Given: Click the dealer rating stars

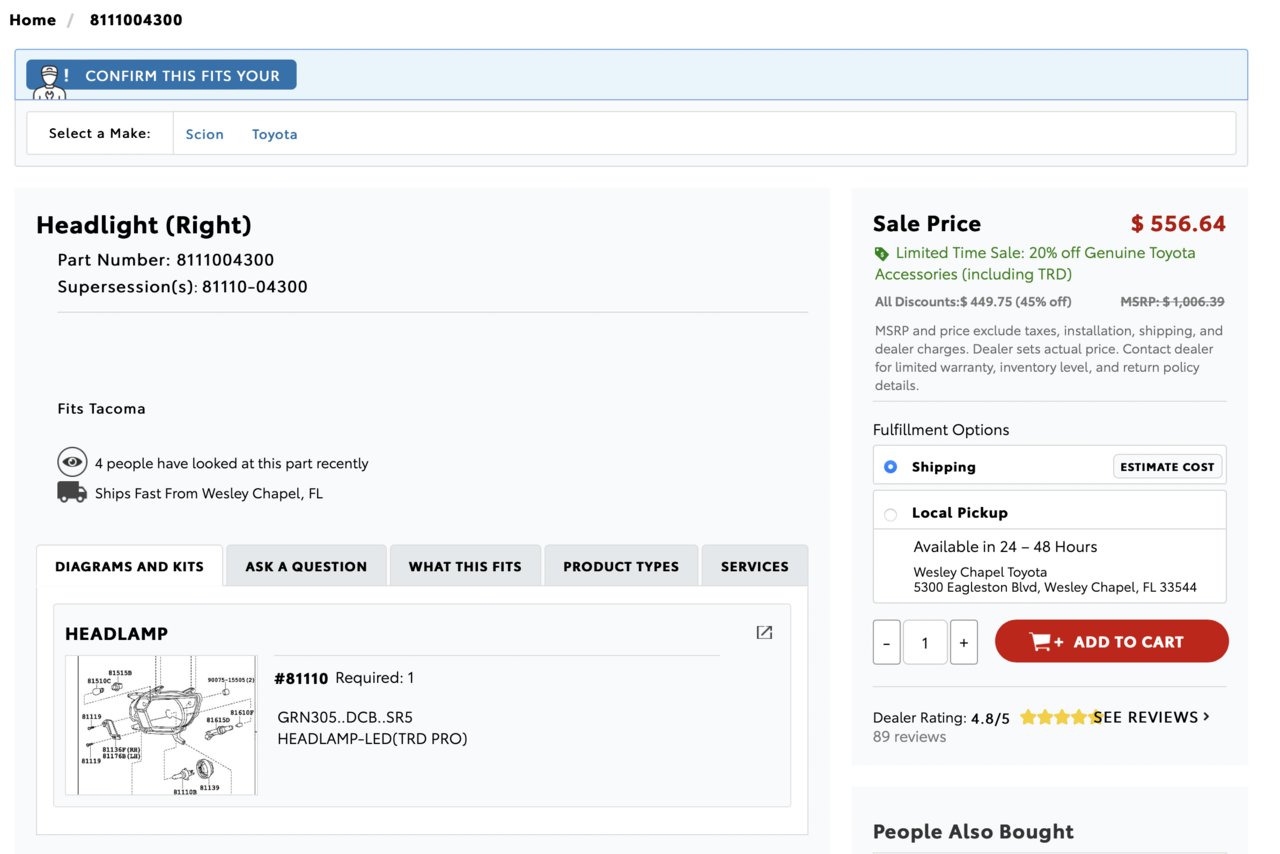Looking at the screenshot, I should coord(1059,717).
